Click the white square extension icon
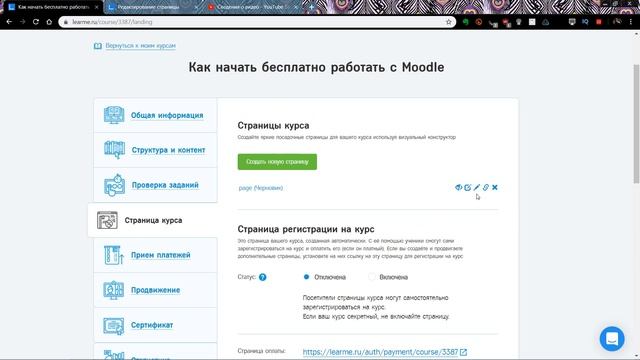This screenshot has width=640, height=360. [x=532, y=22]
